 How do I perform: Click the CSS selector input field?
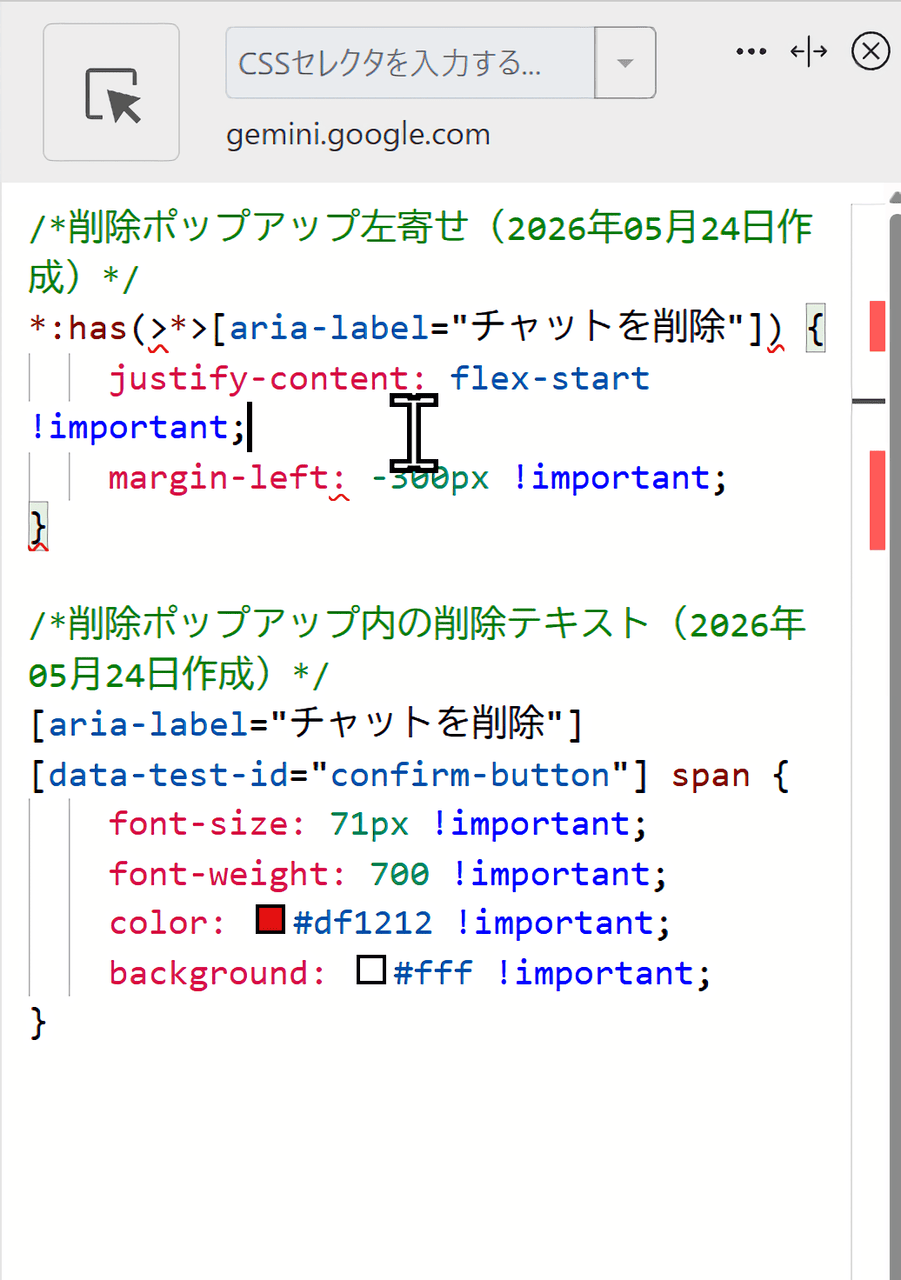tap(411, 63)
